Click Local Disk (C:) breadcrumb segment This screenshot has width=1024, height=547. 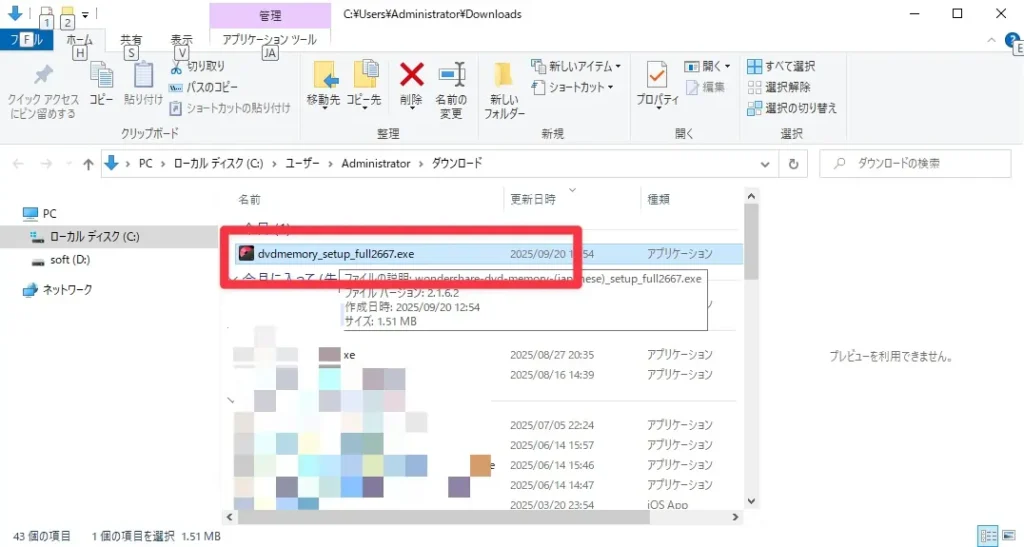pos(218,163)
